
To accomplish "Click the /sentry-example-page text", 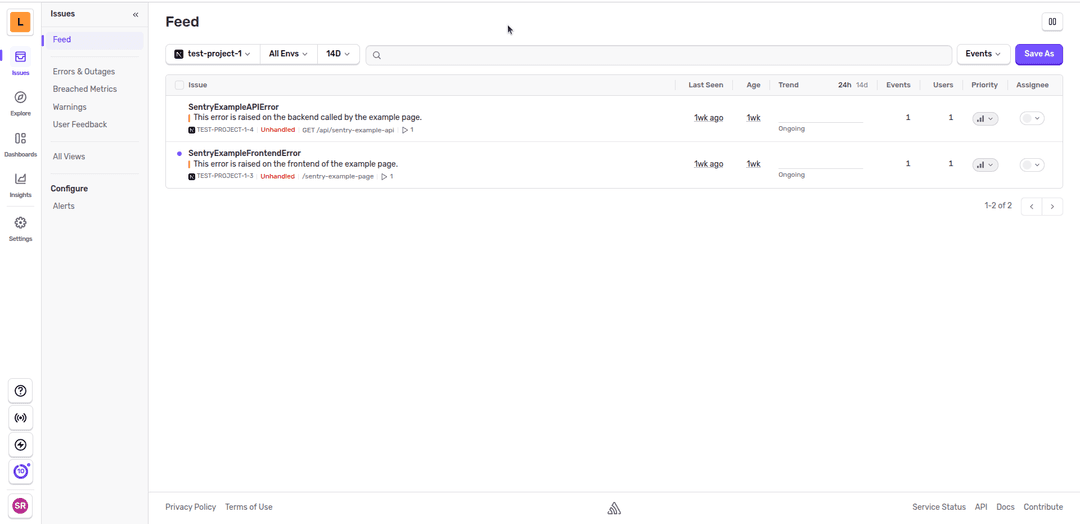I will tap(338, 176).
